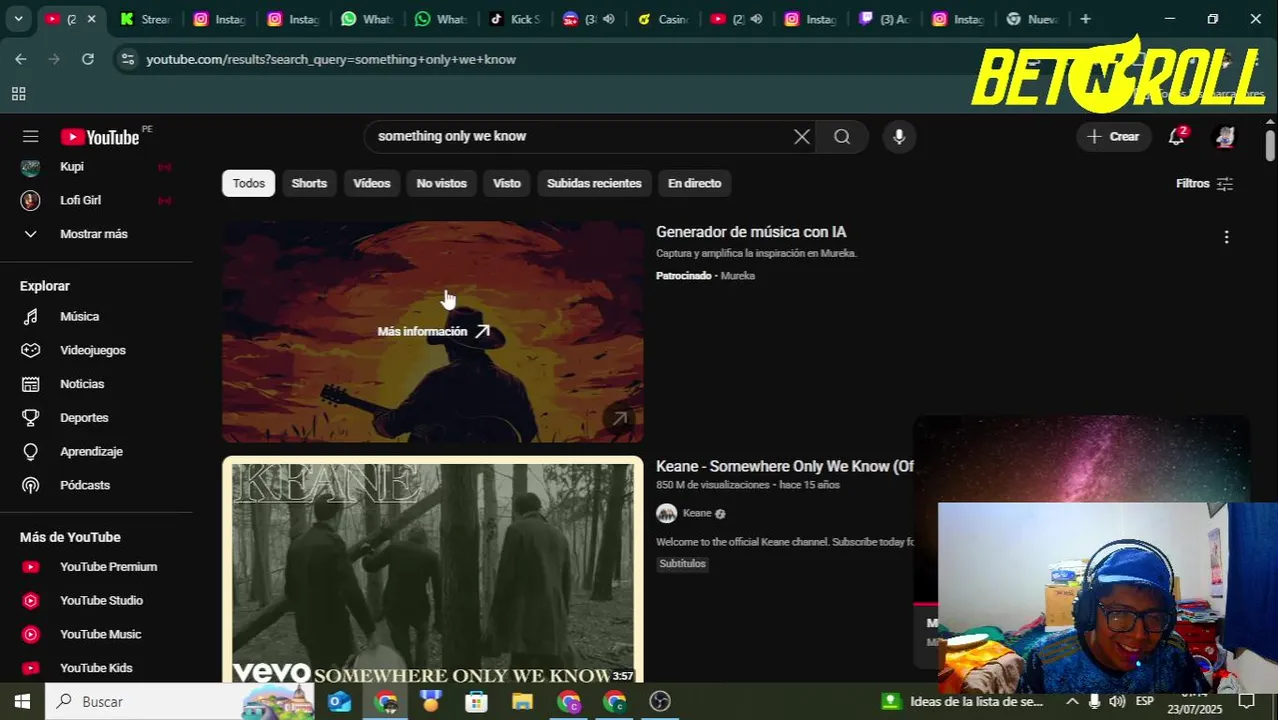This screenshot has width=1278, height=720.
Task: Open ad title Generador de música con IA
Action: (751, 232)
